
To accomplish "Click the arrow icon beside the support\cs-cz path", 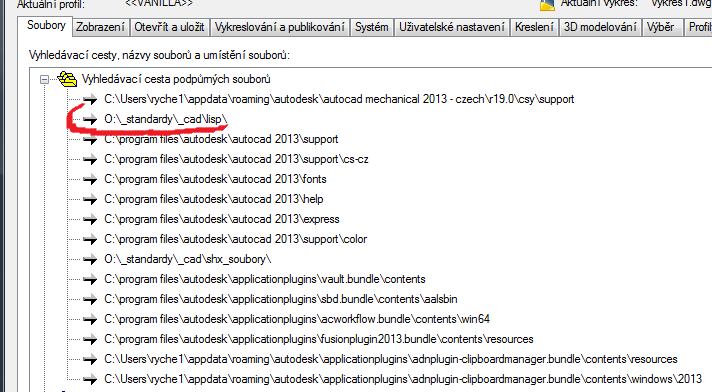I will click(90, 159).
